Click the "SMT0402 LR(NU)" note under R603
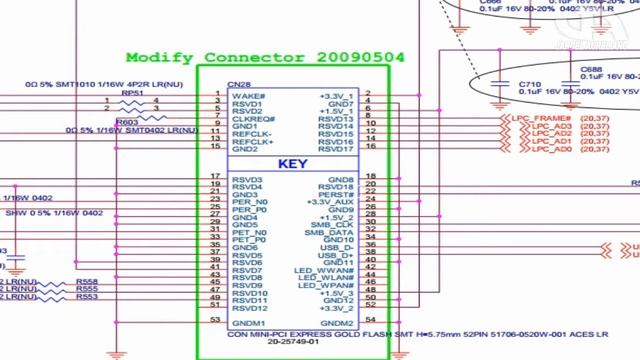Image resolution: width=640 pixels, height=360 pixels. click(x=162, y=130)
